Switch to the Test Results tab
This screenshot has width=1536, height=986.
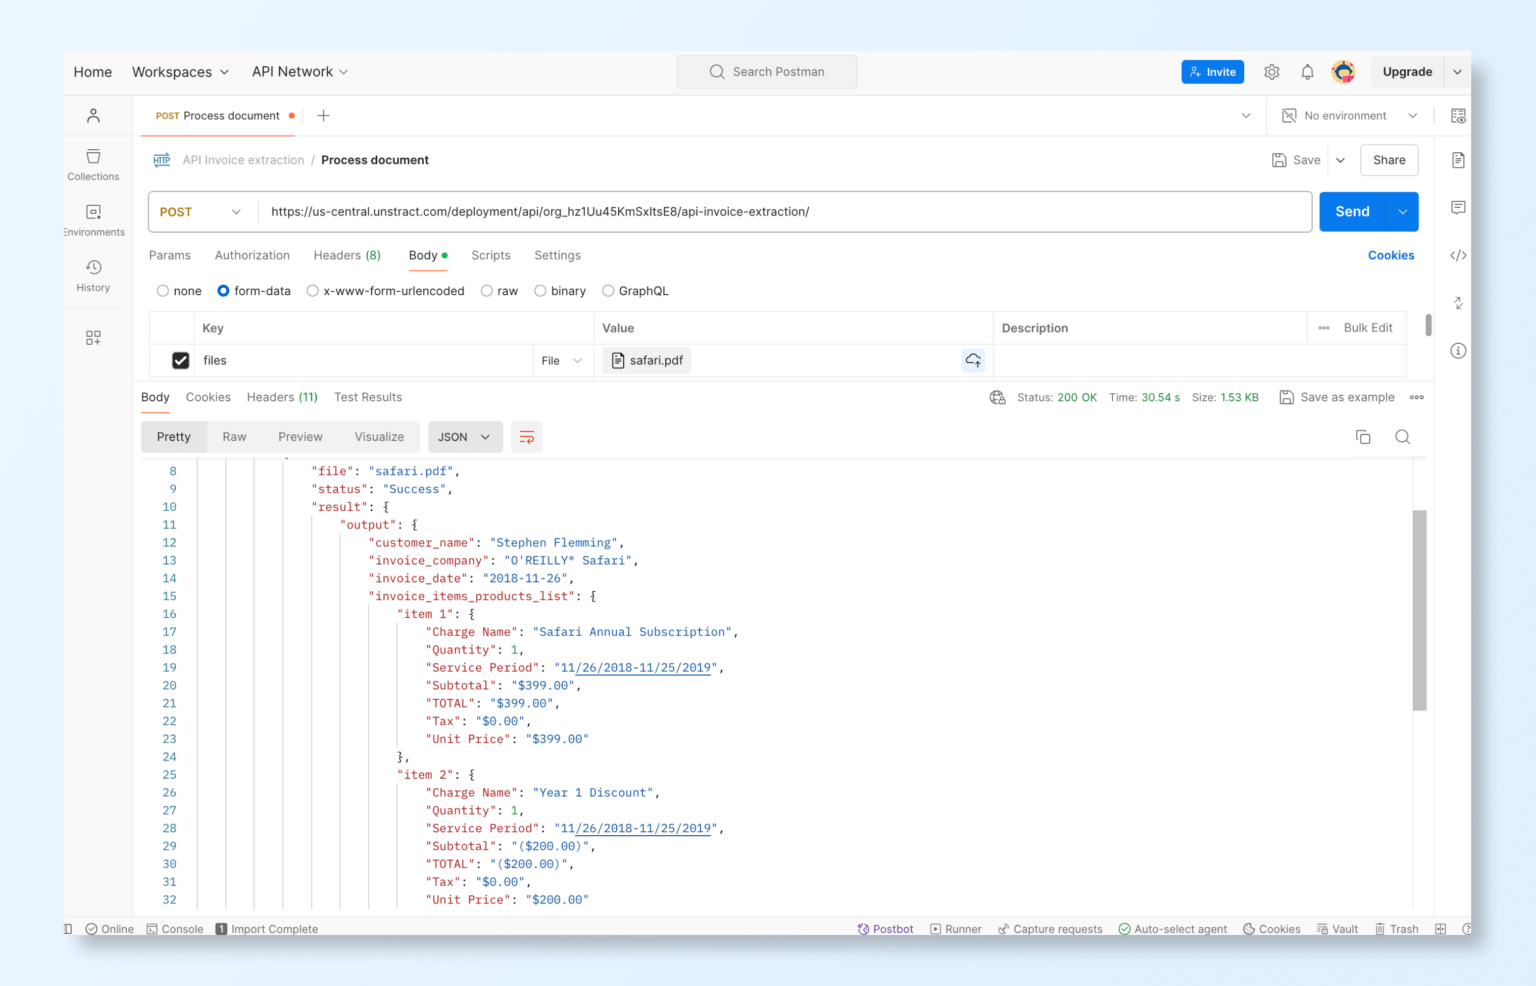[x=368, y=397]
